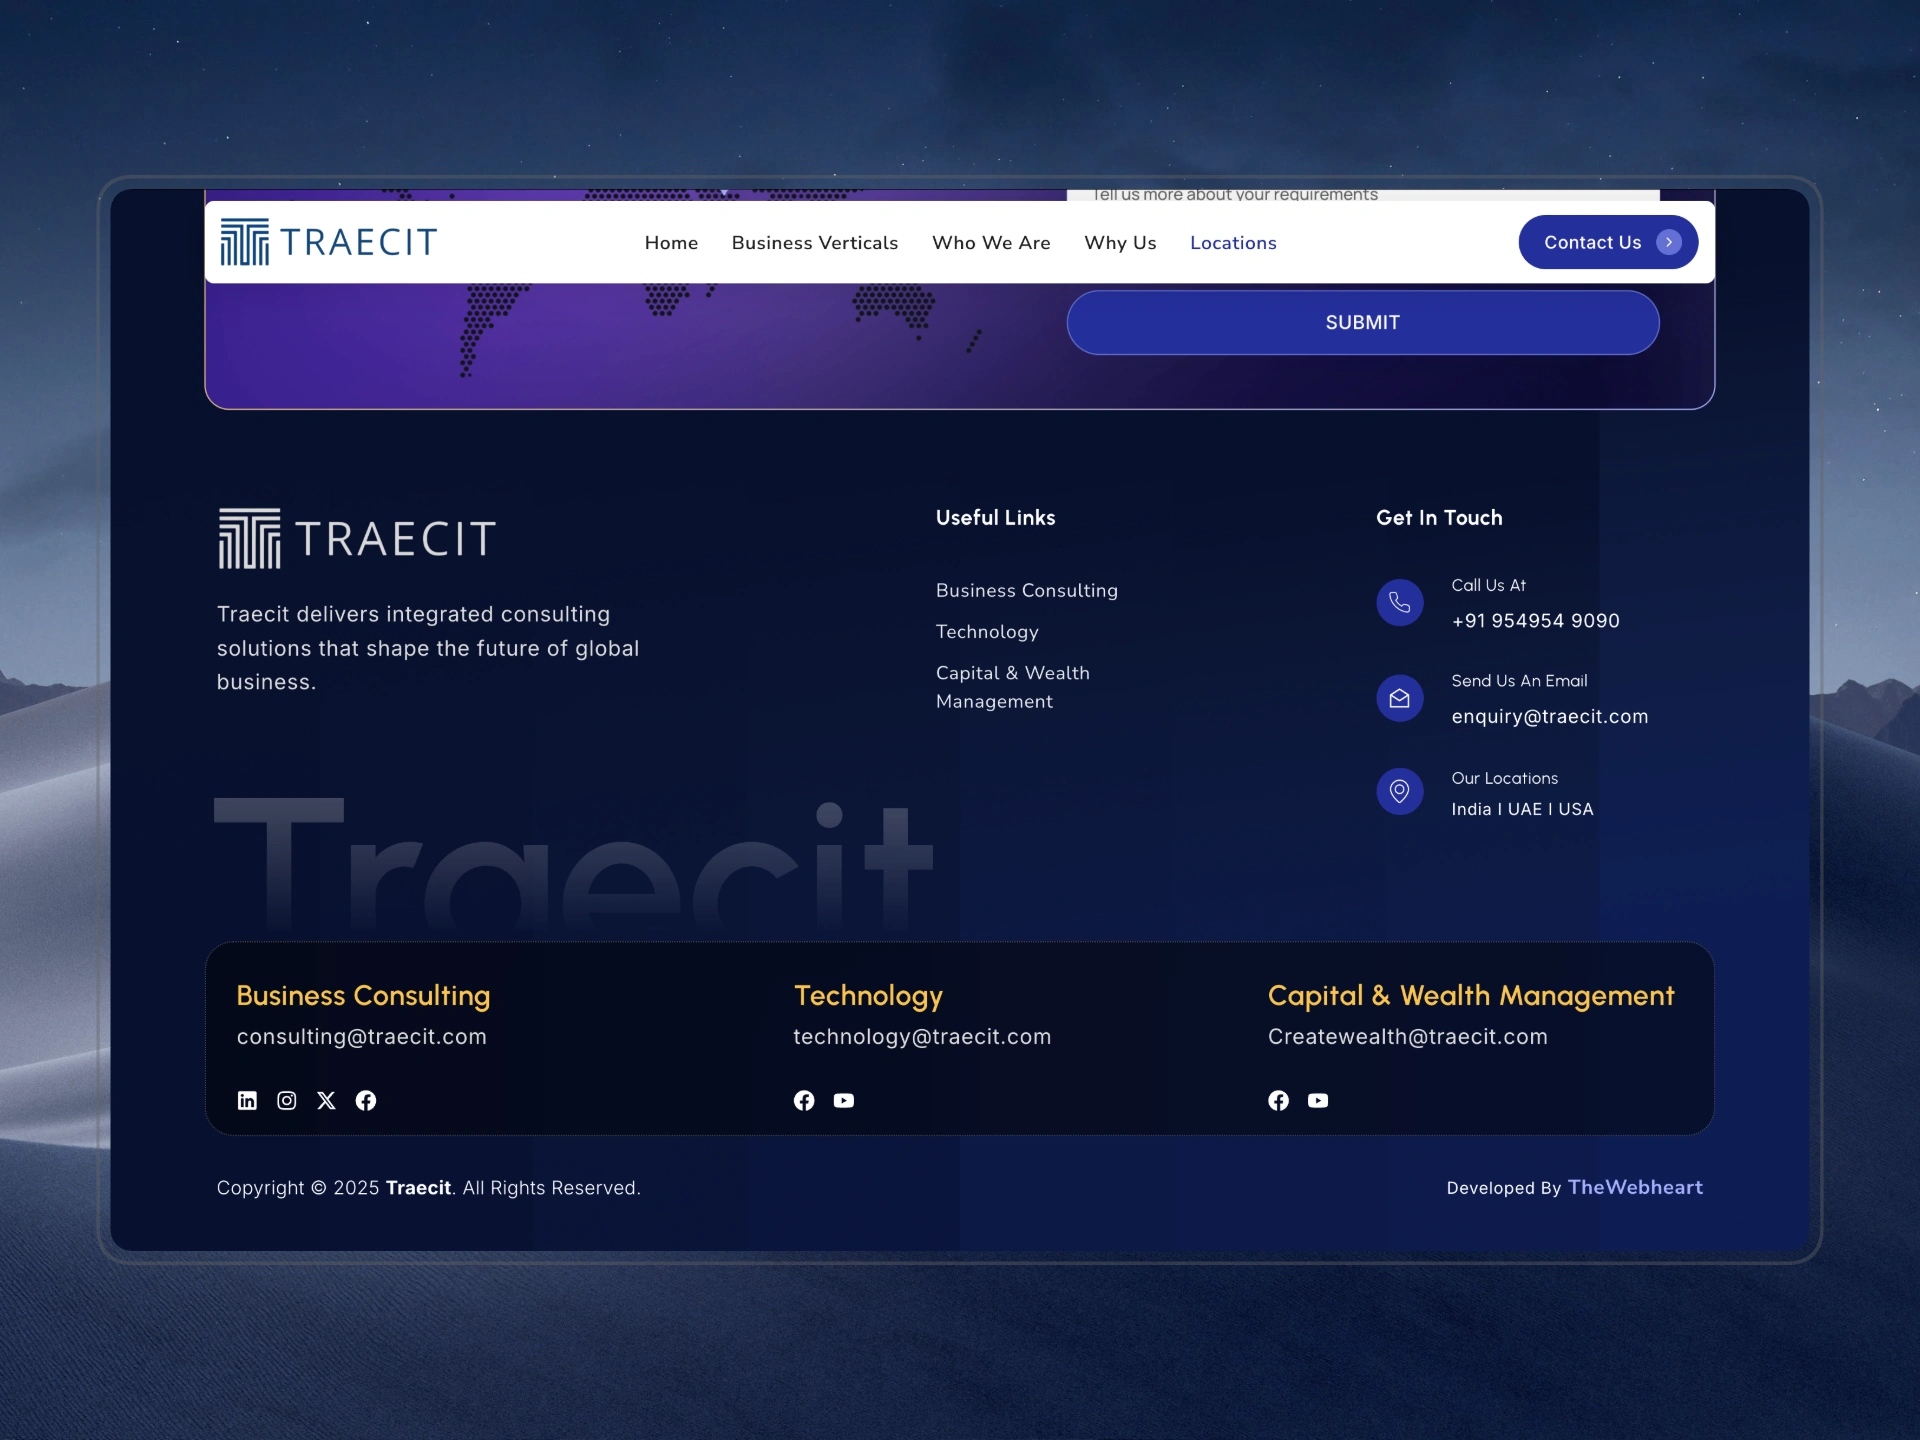Screen dimensions: 1920x1440
Task: Open YouTube icon under Technology section
Action: pos(844,1100)
